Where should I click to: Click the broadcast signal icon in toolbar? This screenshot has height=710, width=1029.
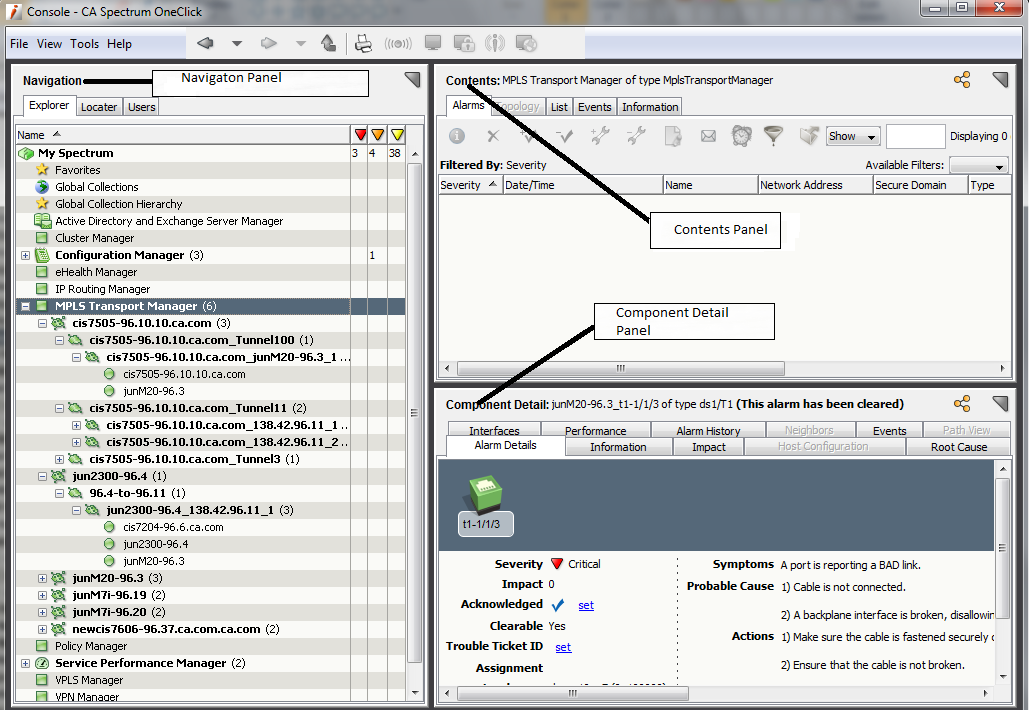click(x=398, y=44)
